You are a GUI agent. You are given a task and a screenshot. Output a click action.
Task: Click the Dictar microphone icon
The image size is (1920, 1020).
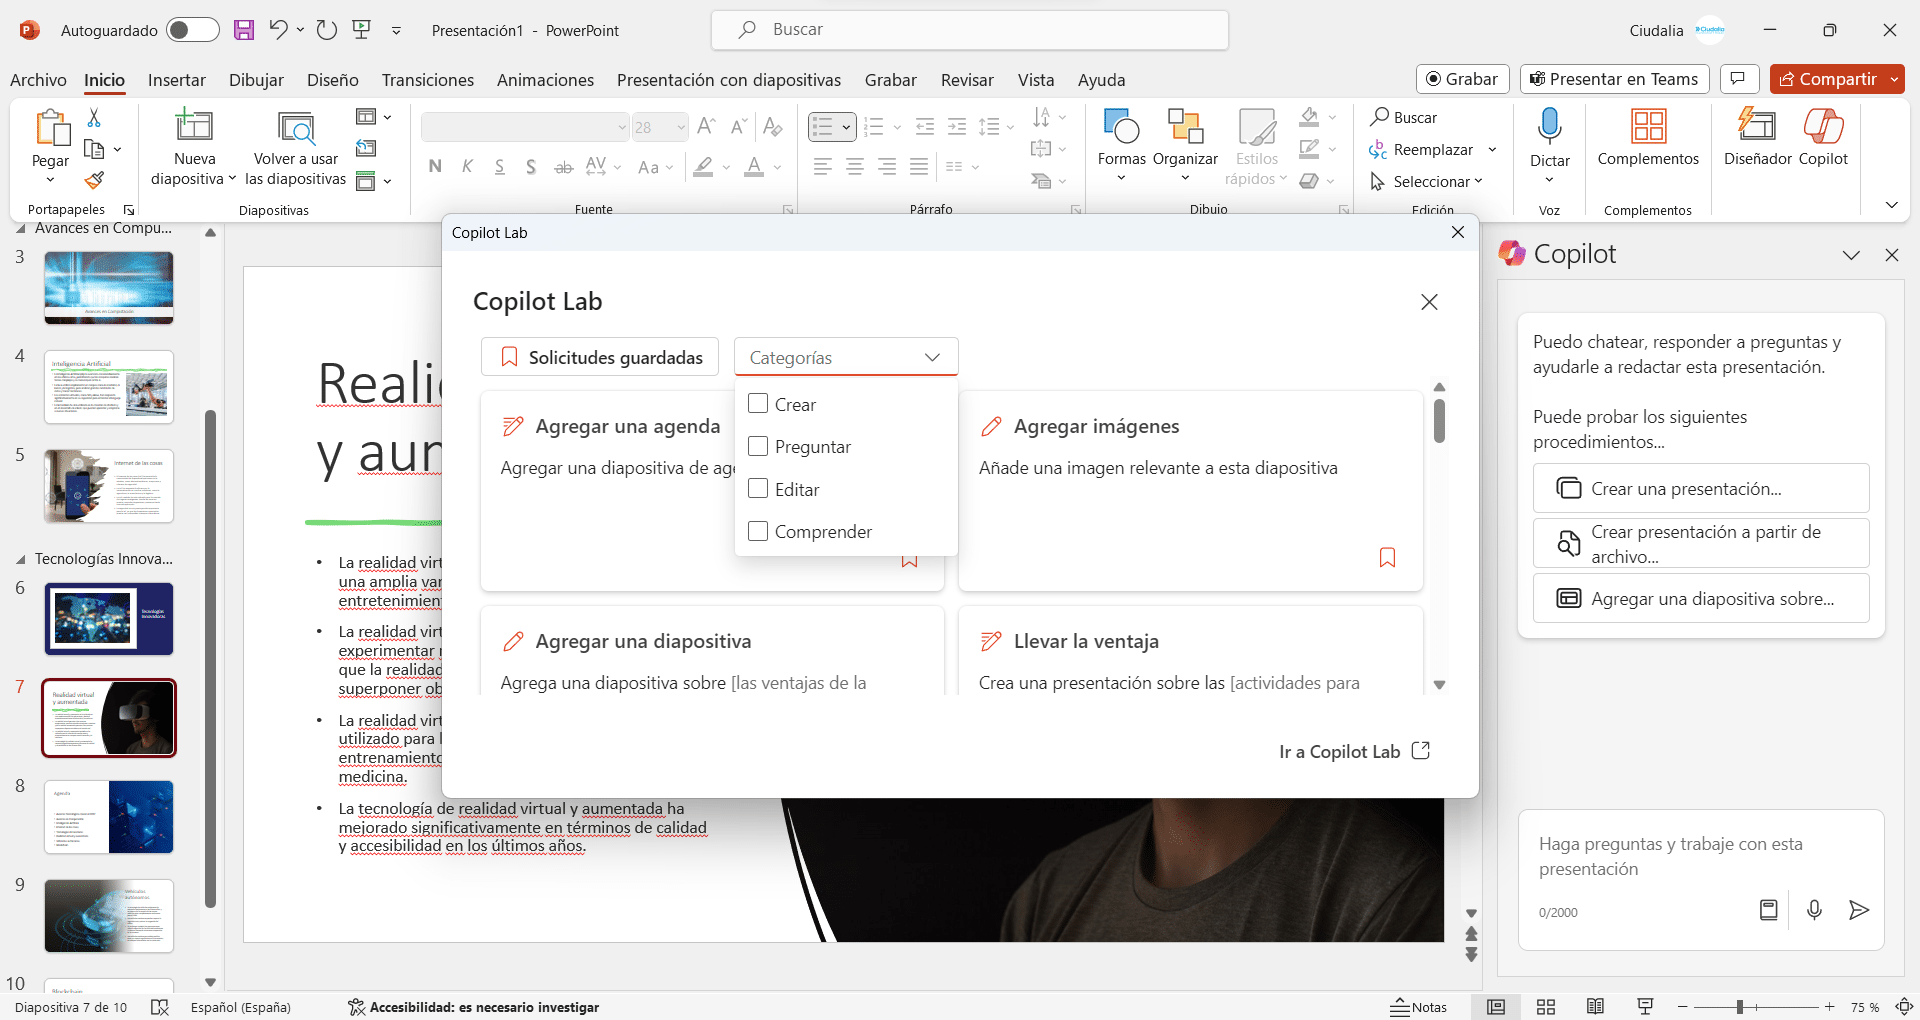coord(1549,127)
